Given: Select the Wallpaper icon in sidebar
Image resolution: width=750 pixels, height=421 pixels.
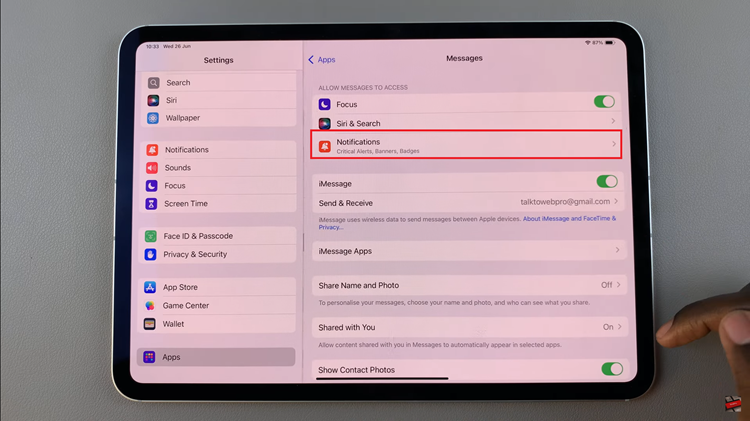Looking at the screenshot, I should pos(153,118).
